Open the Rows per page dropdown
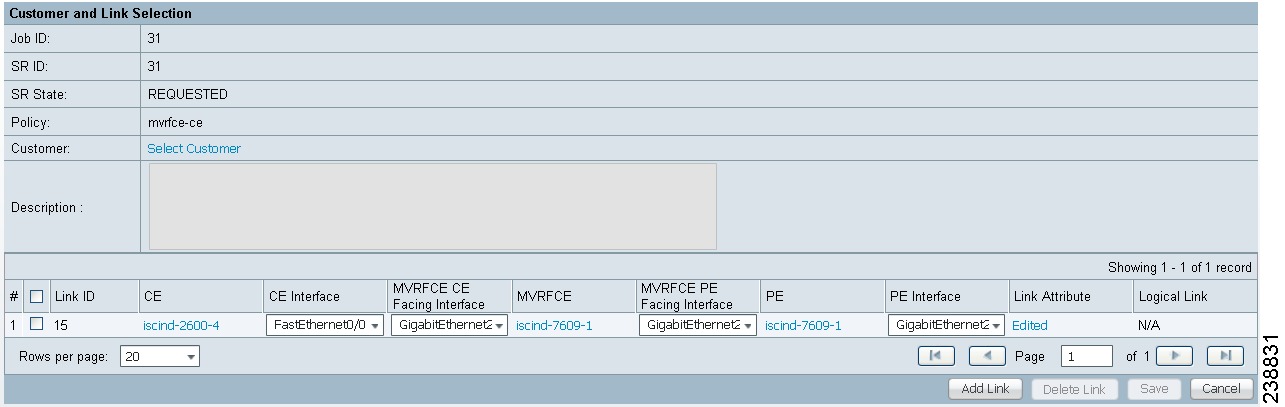Screen dimensions: 1285x407 click(x=160, y=356)
